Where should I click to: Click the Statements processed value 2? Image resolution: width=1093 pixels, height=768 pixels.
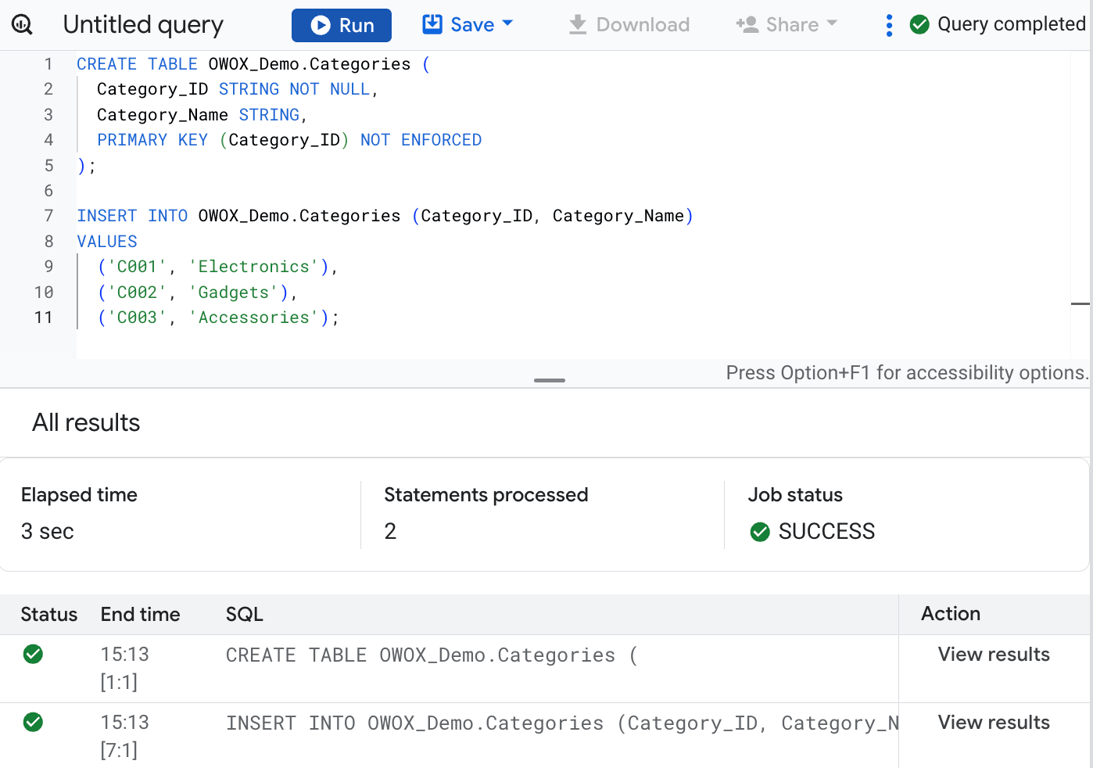click(390, 531)
